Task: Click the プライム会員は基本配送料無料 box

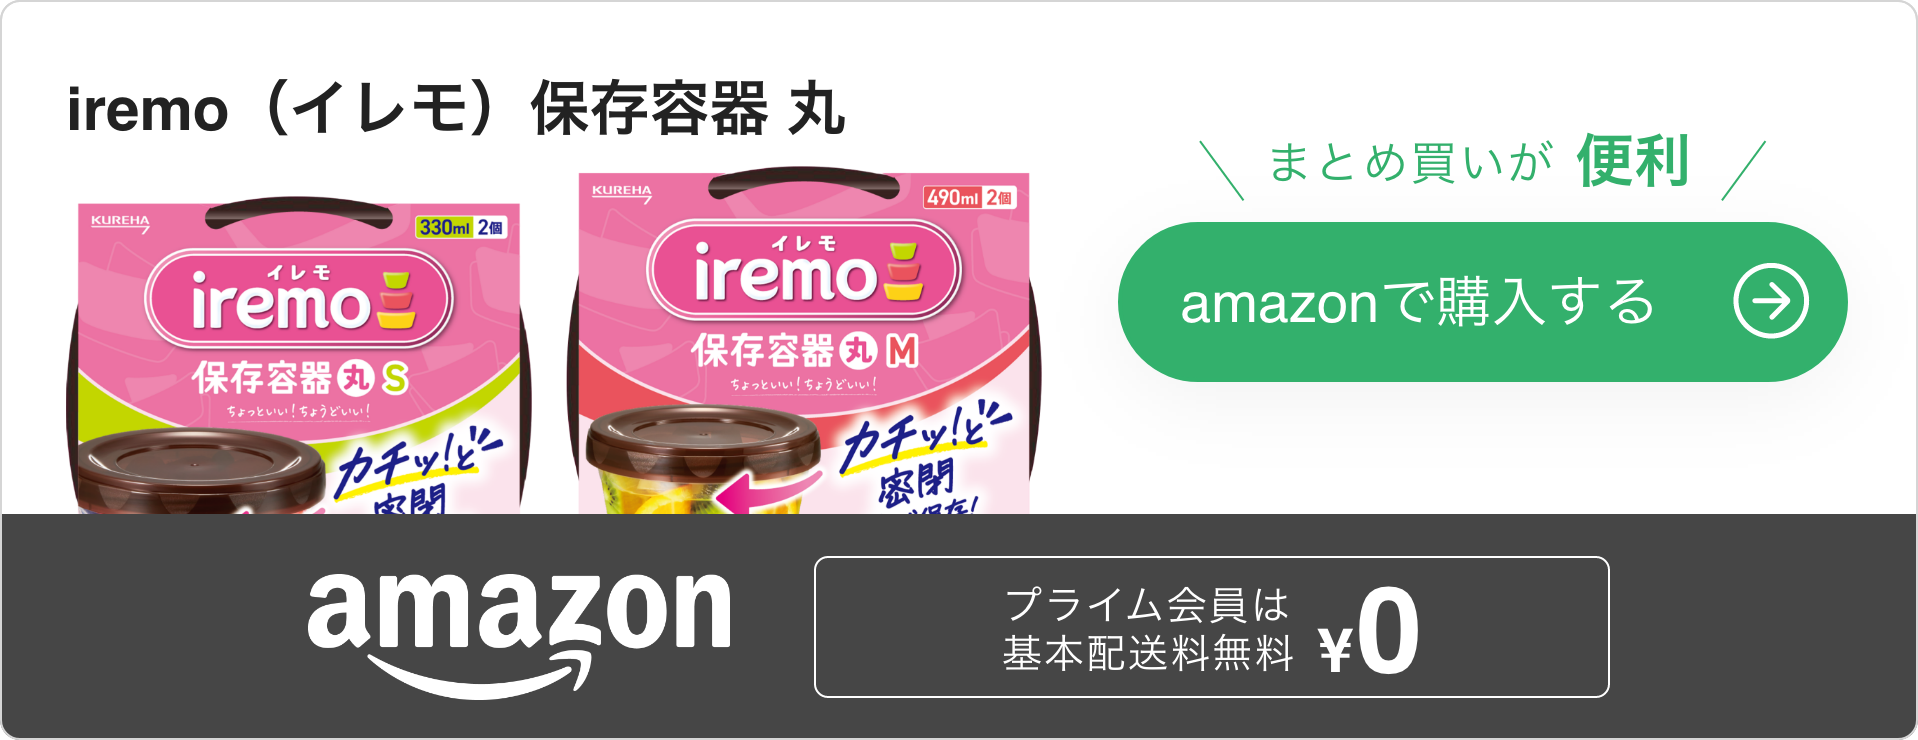Action: click(1211, 627)
